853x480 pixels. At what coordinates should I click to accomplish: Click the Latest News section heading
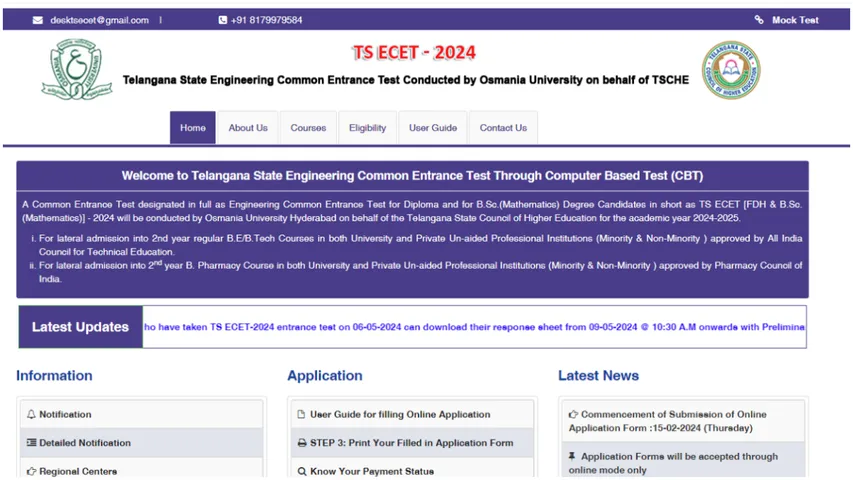click(598, 376)
